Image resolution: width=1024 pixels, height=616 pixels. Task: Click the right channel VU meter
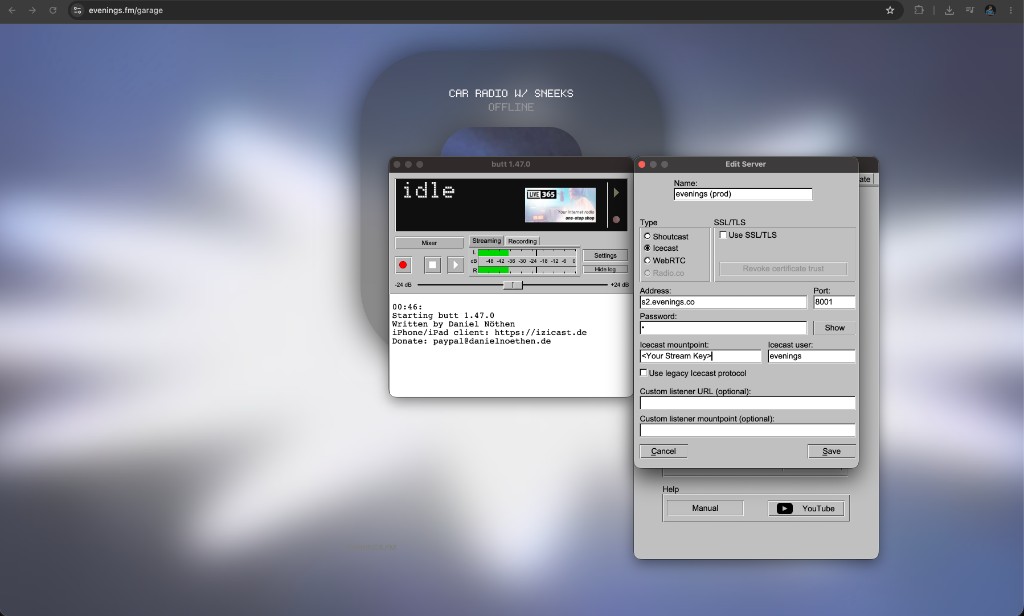click(x=526, y=269)
